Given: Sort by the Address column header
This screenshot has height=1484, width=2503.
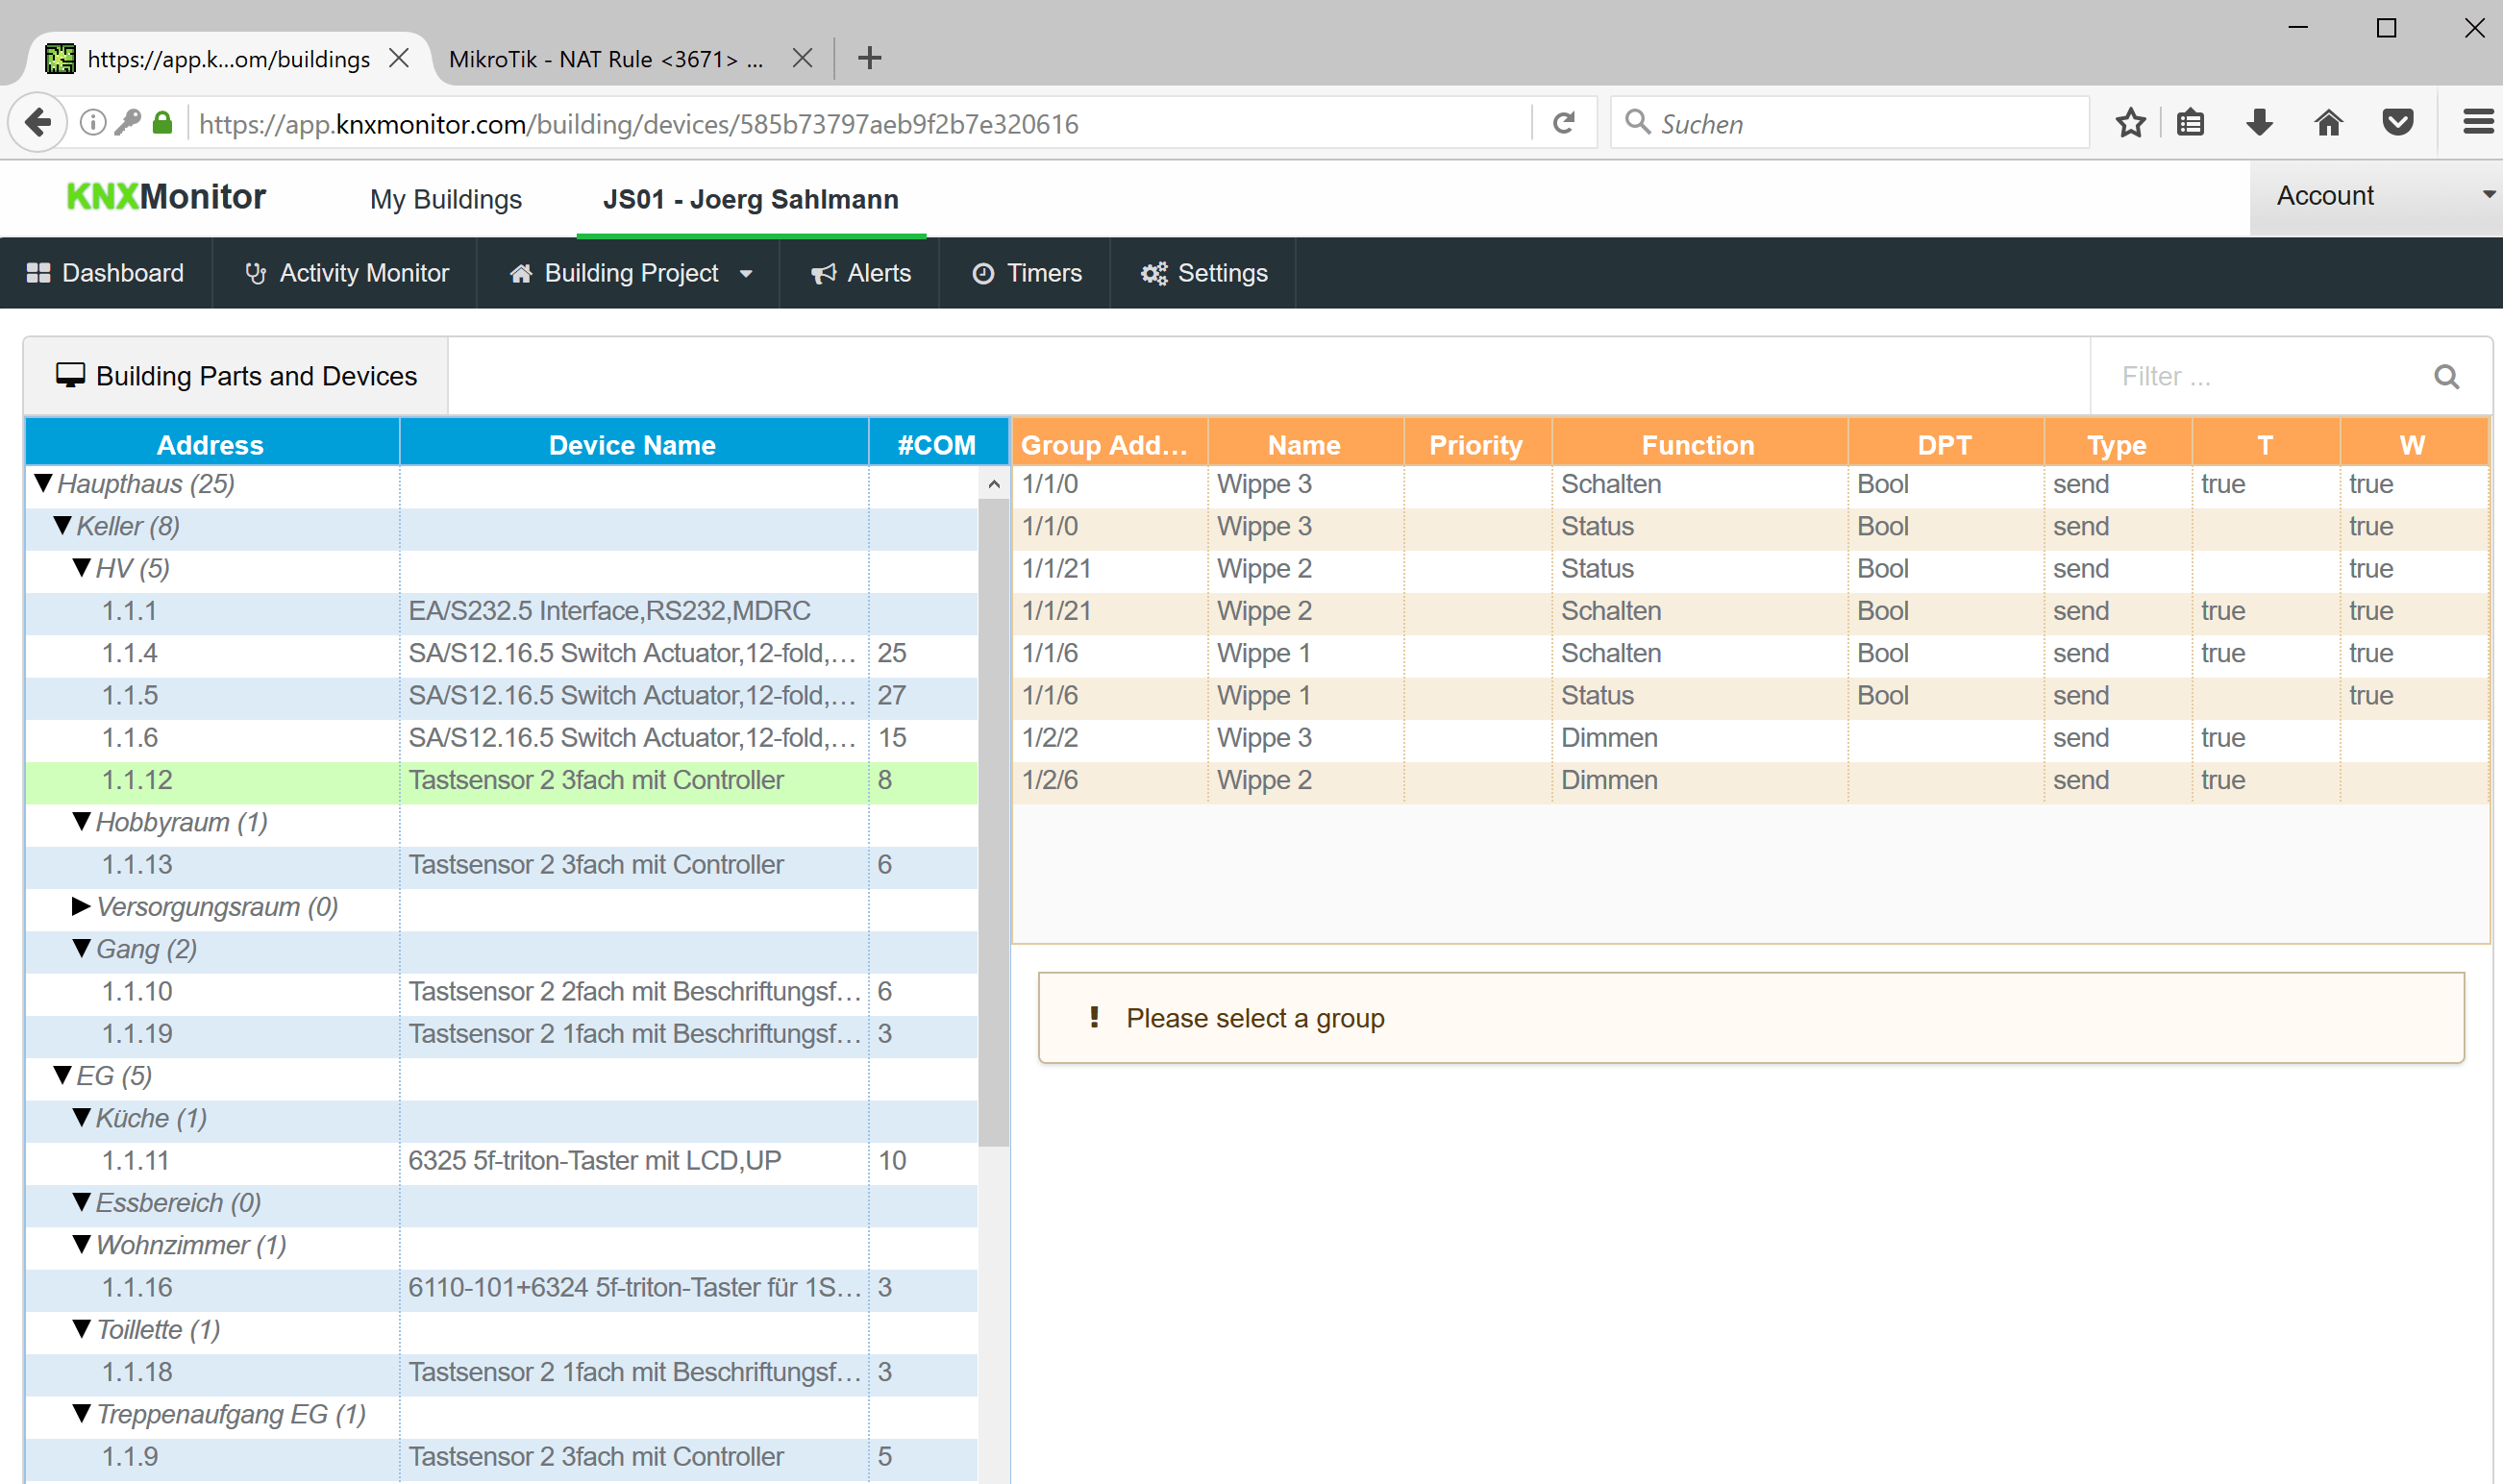Looking at the screenshot, I should 211,445.
